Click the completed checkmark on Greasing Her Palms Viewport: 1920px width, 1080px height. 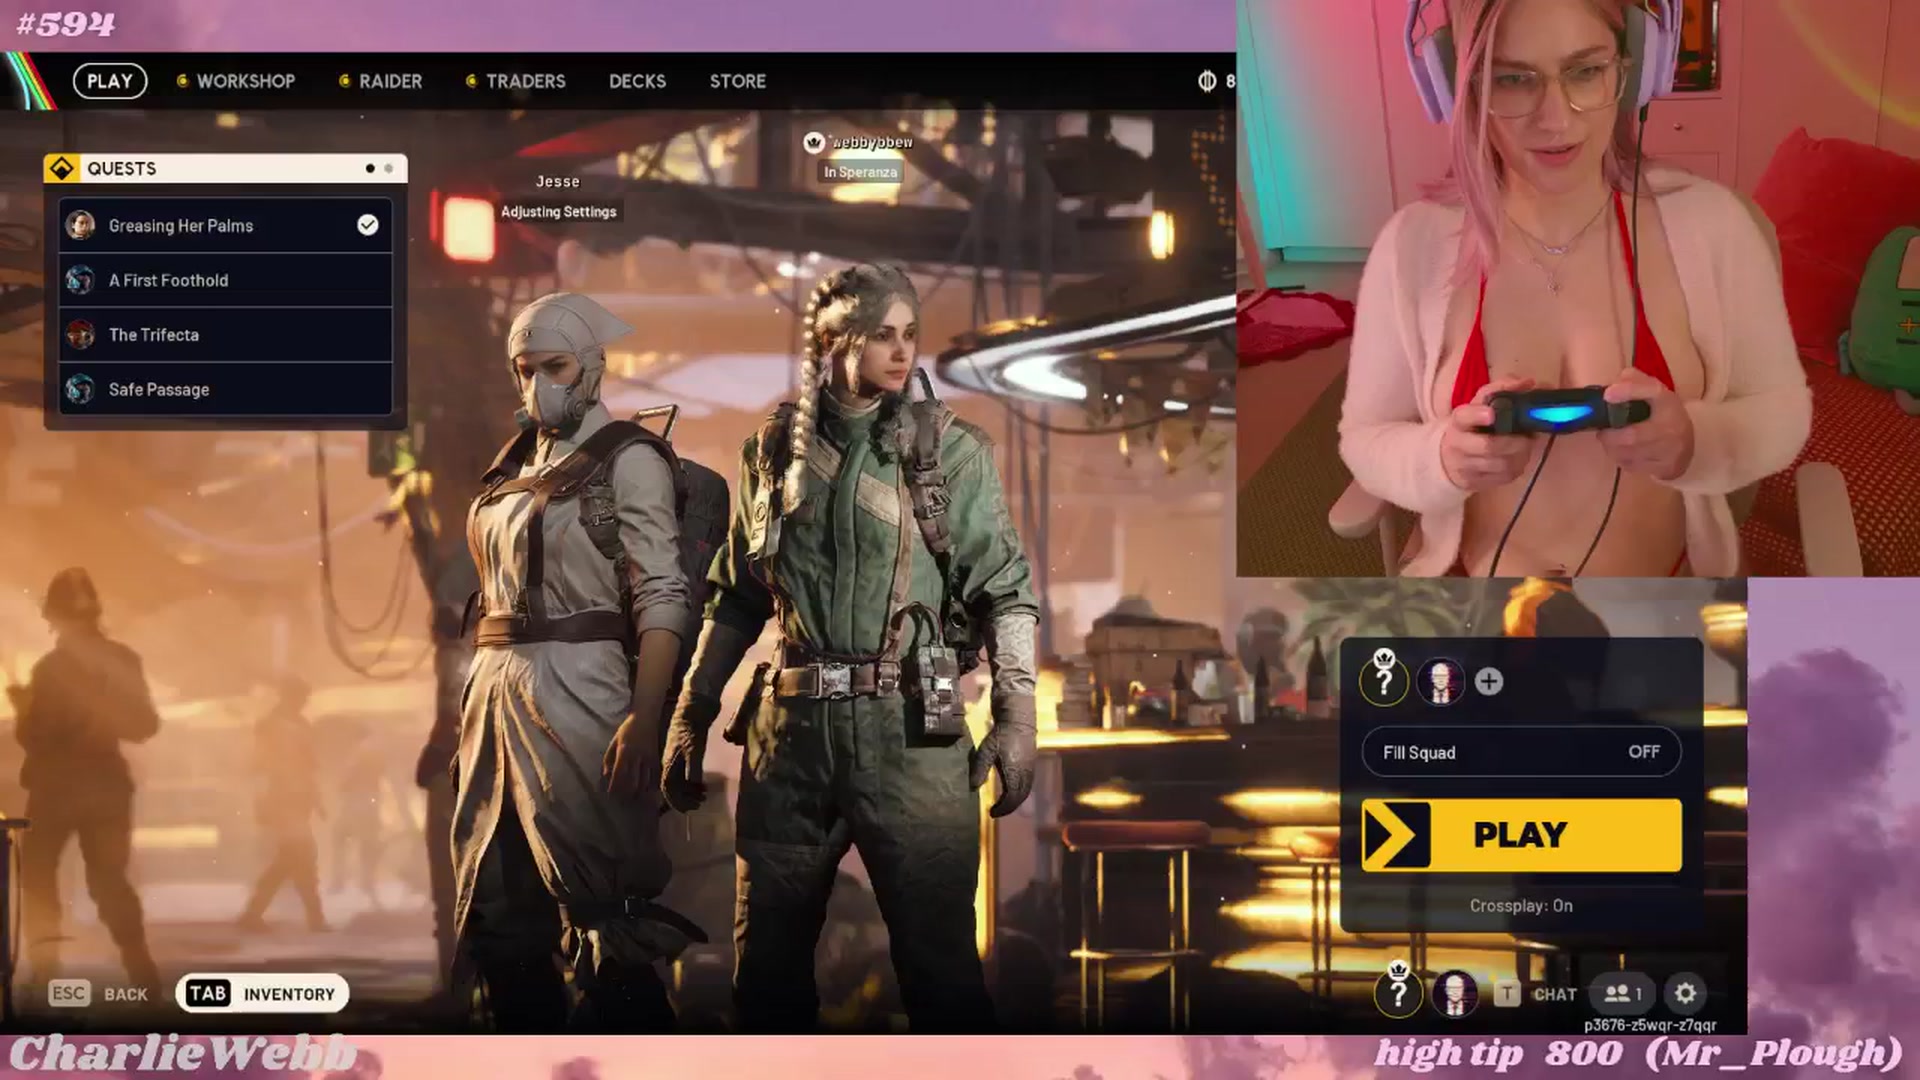tap(368, 225)
